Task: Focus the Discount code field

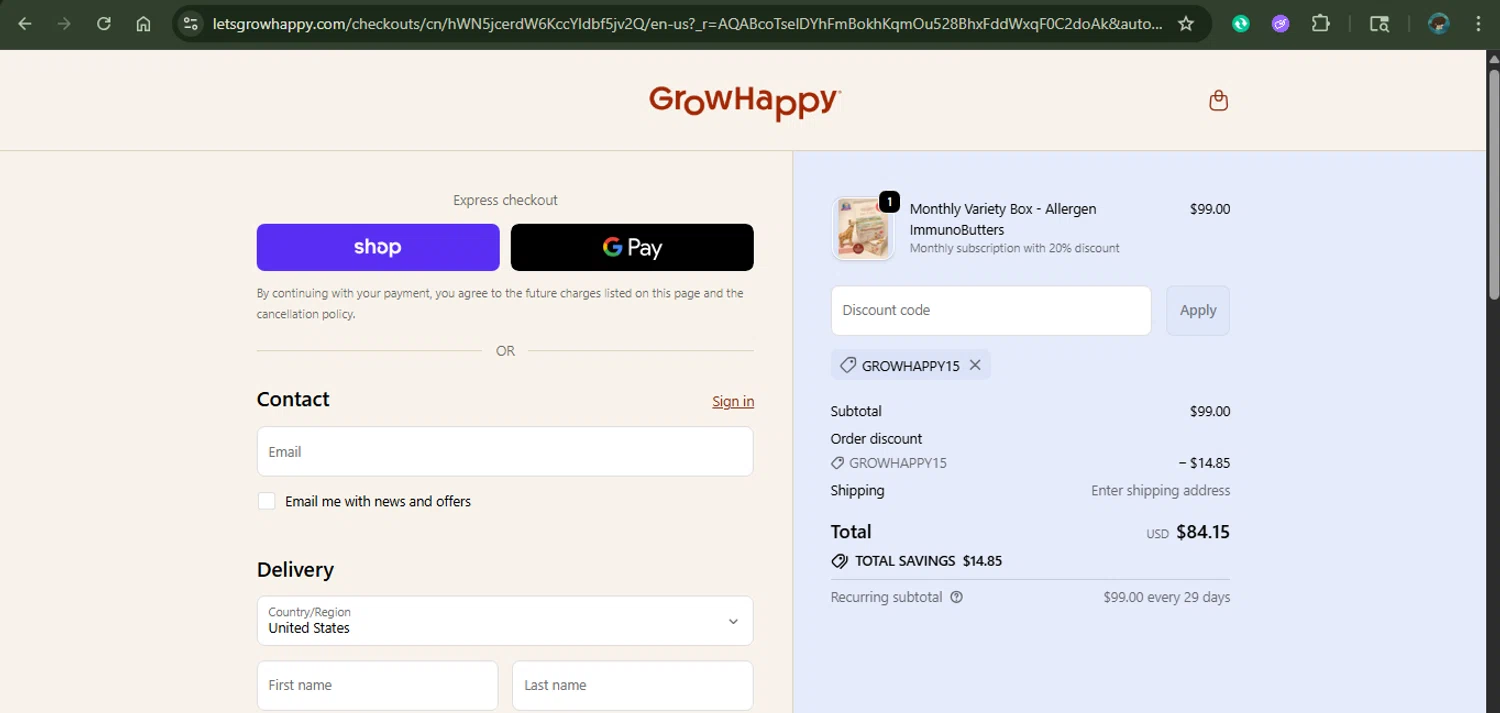Action: [x=991, y=310]
